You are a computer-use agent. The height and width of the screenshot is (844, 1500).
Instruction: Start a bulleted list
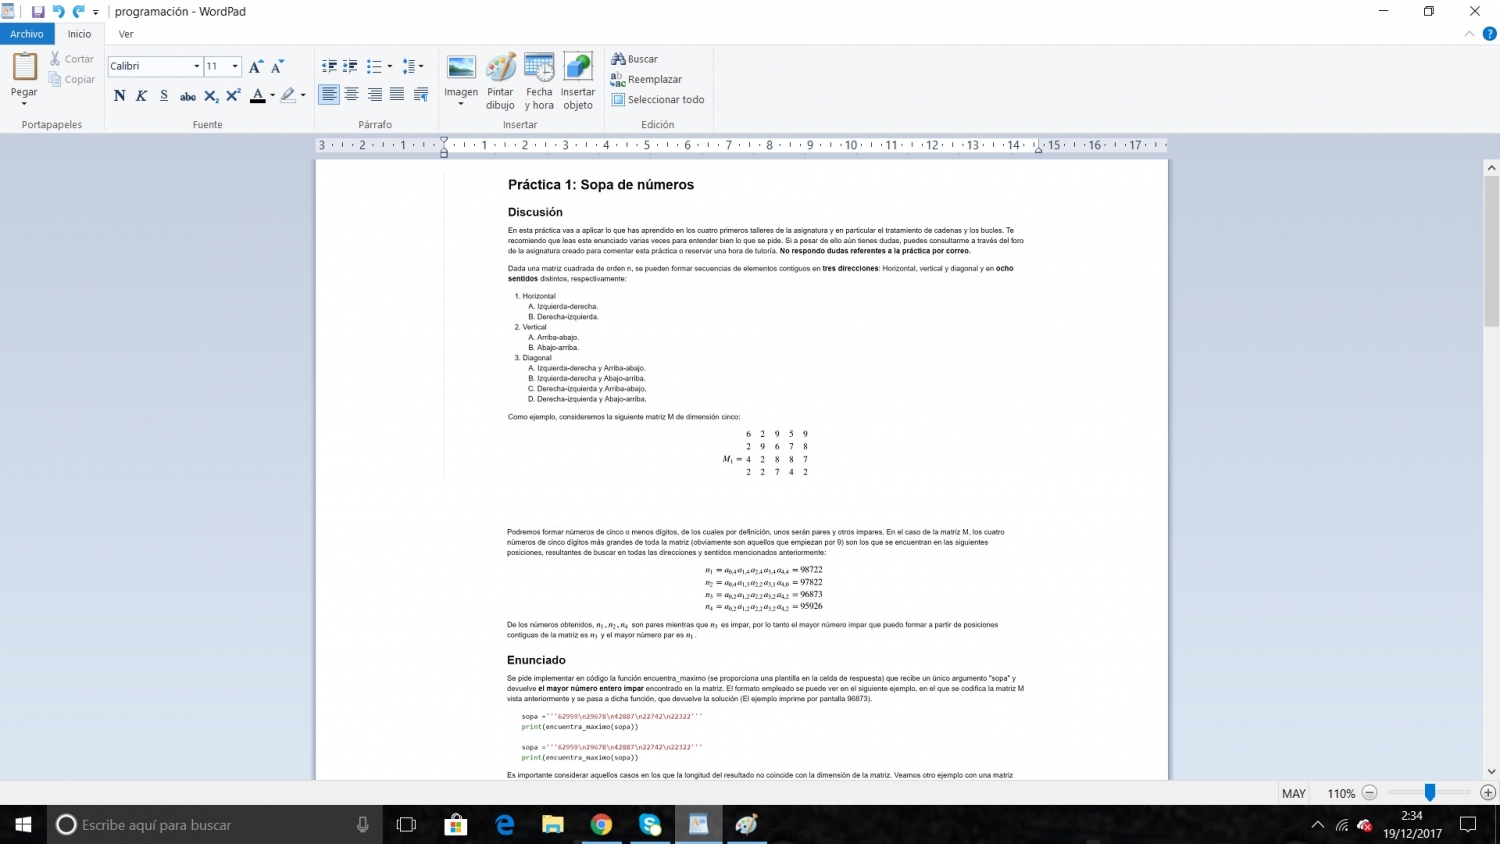[374, 66]
